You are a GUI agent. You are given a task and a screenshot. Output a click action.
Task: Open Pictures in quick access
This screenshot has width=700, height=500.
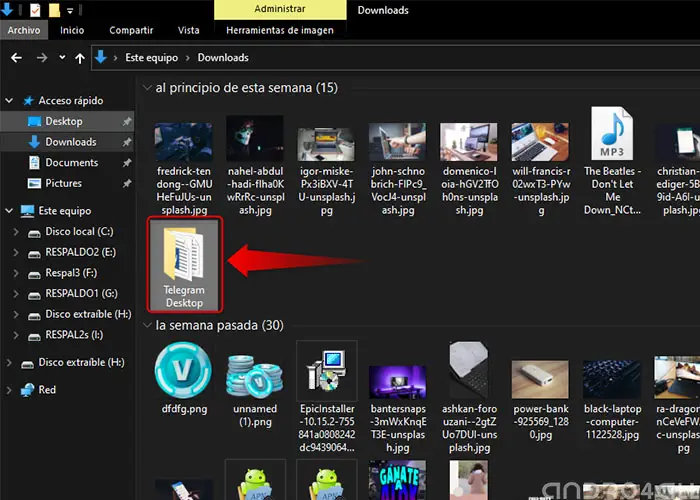[63, 183]
